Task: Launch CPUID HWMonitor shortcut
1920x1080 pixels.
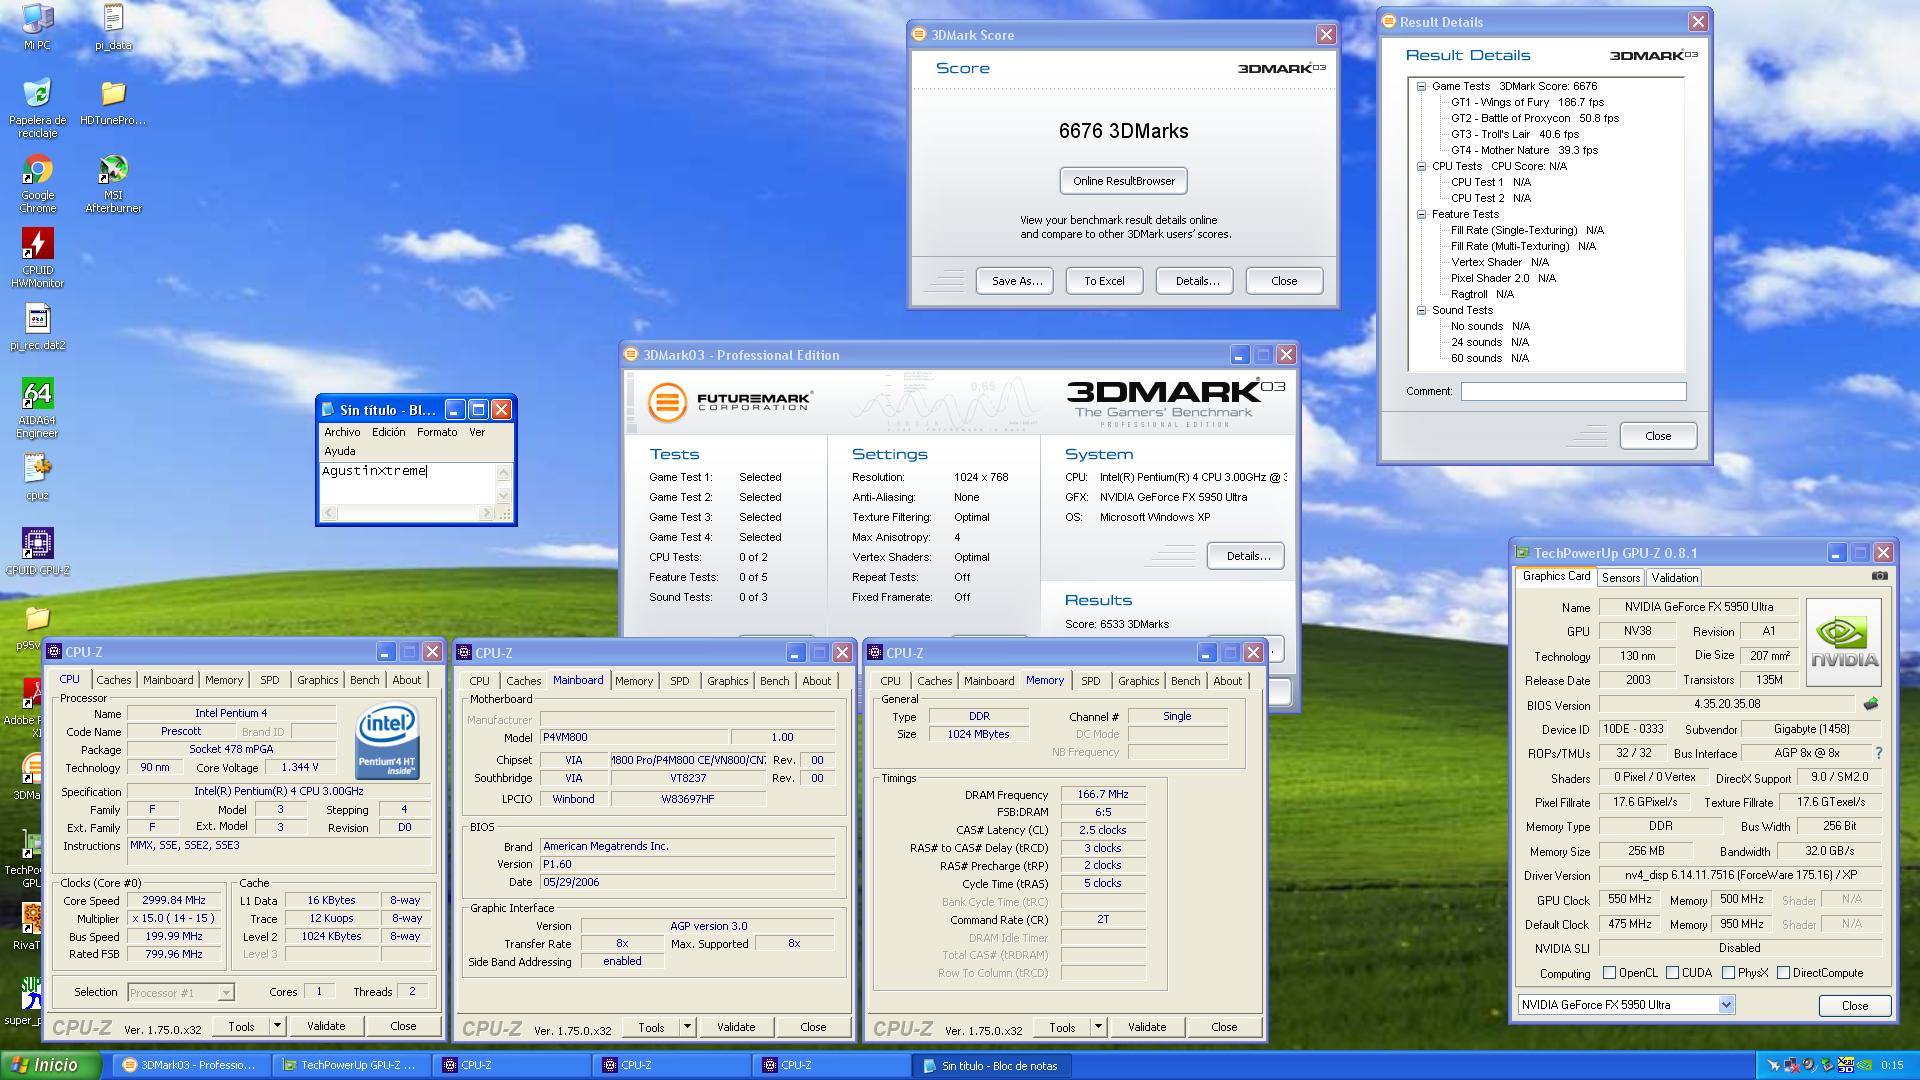Action: [x=37, y=258]
